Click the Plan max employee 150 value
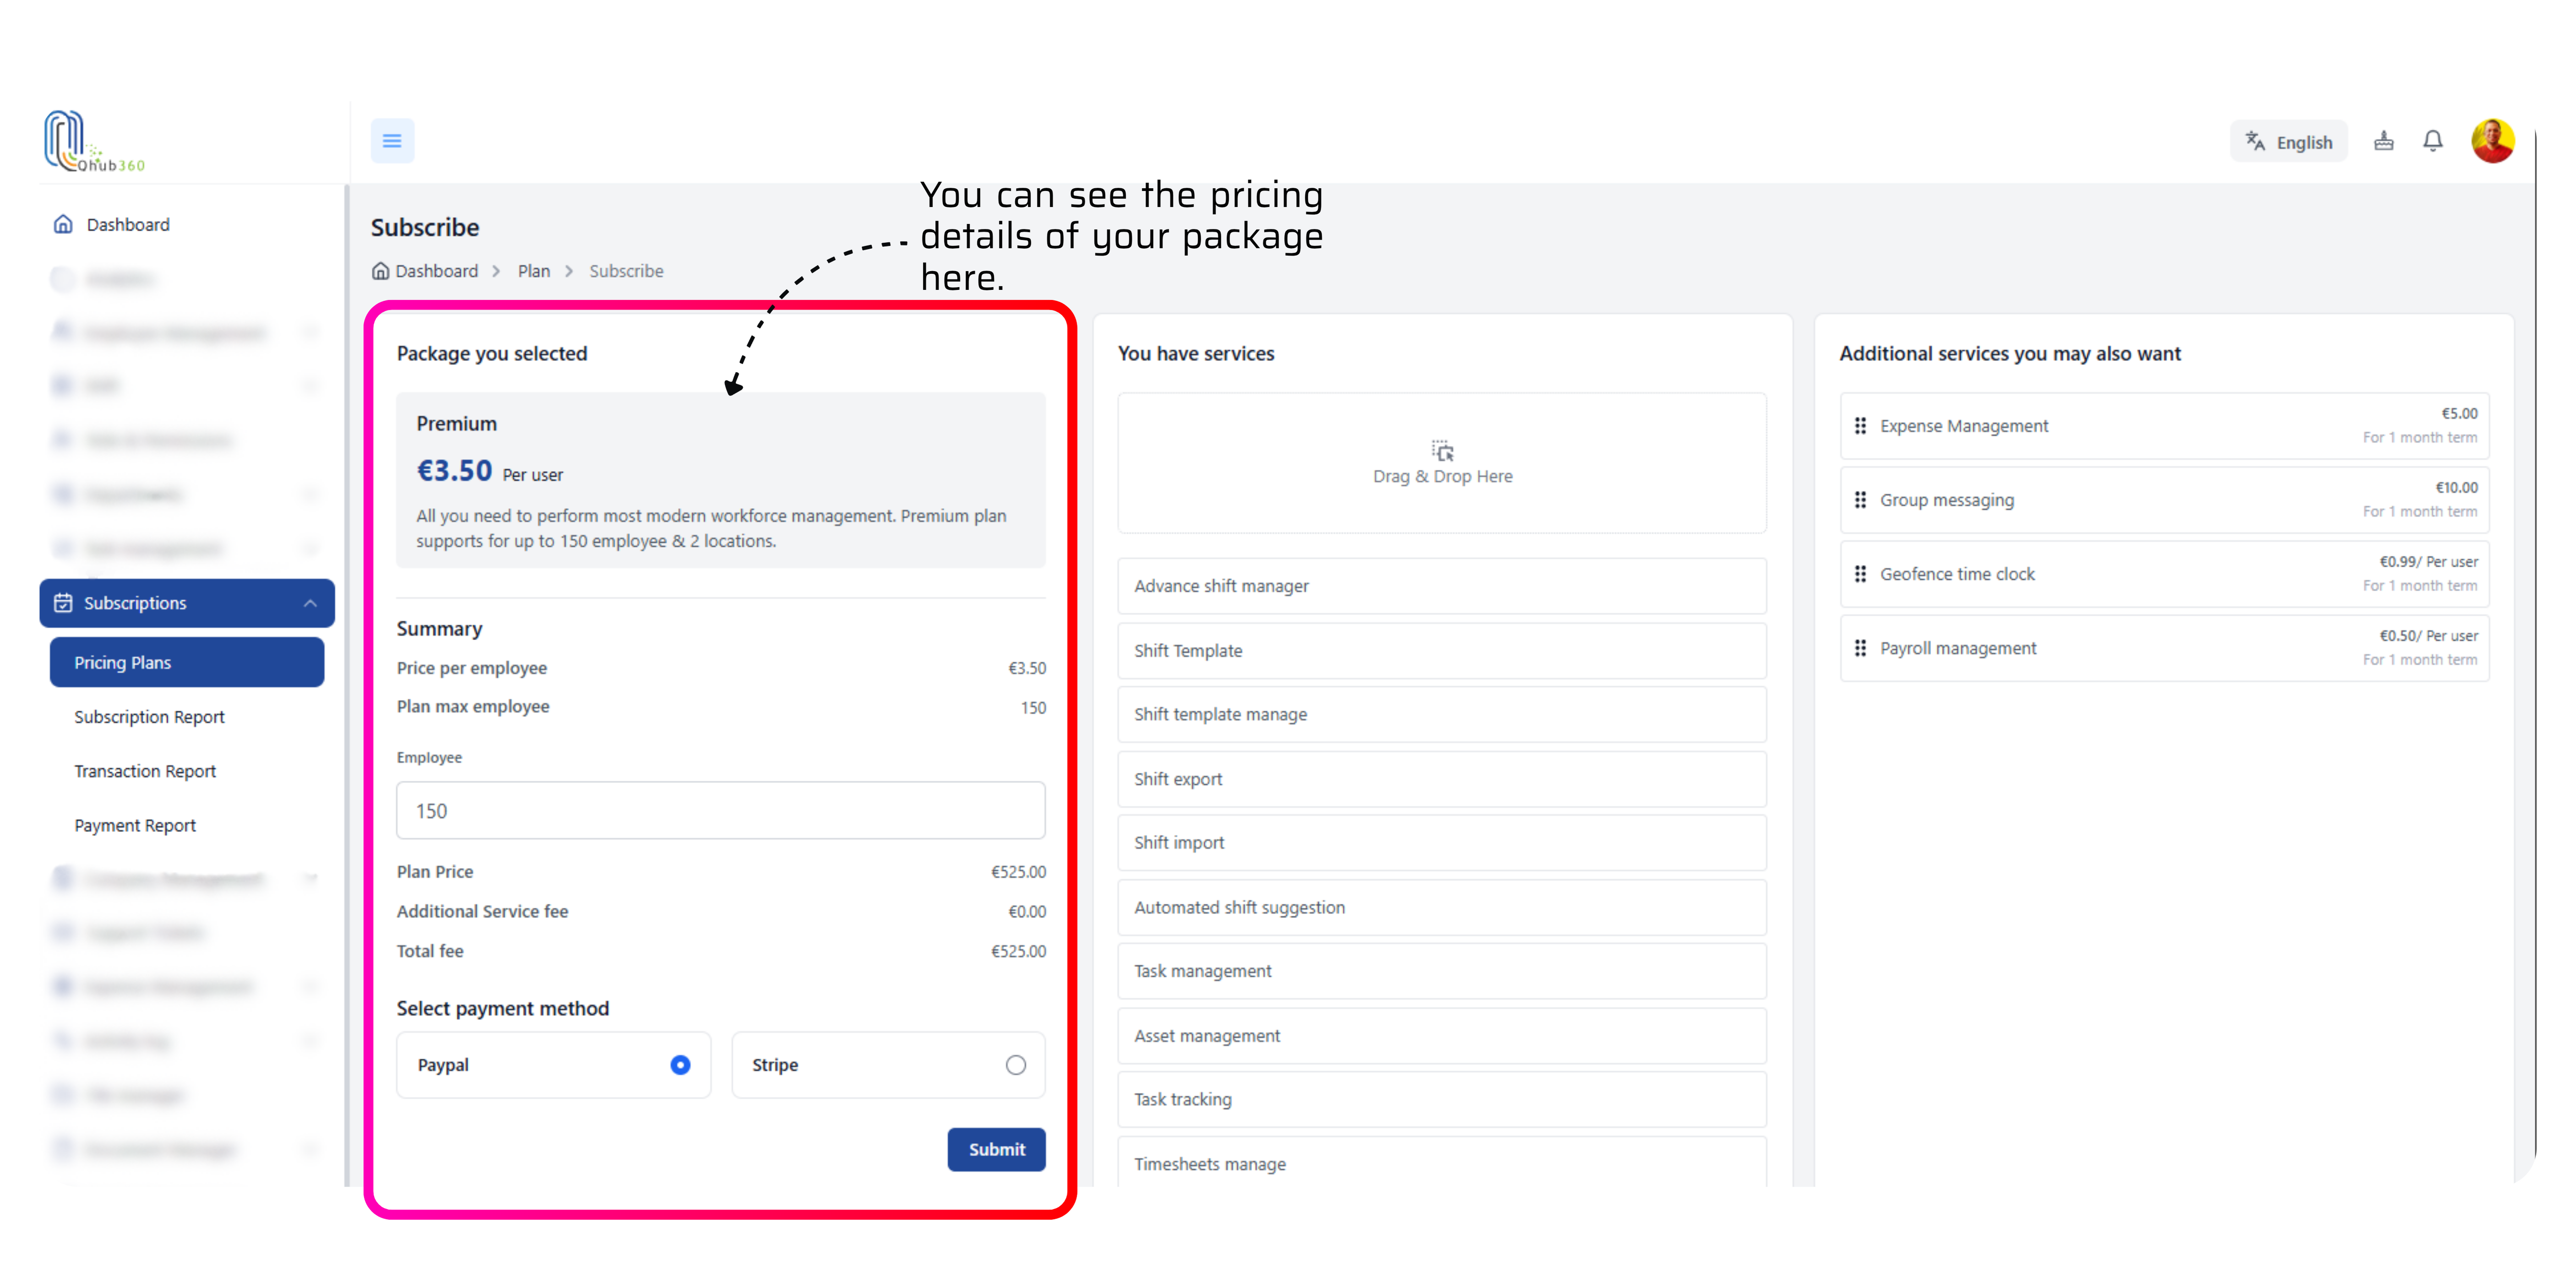The width and height of the screenshot is (2576, 1288). pyautogui.click(x=1033, y=708)
